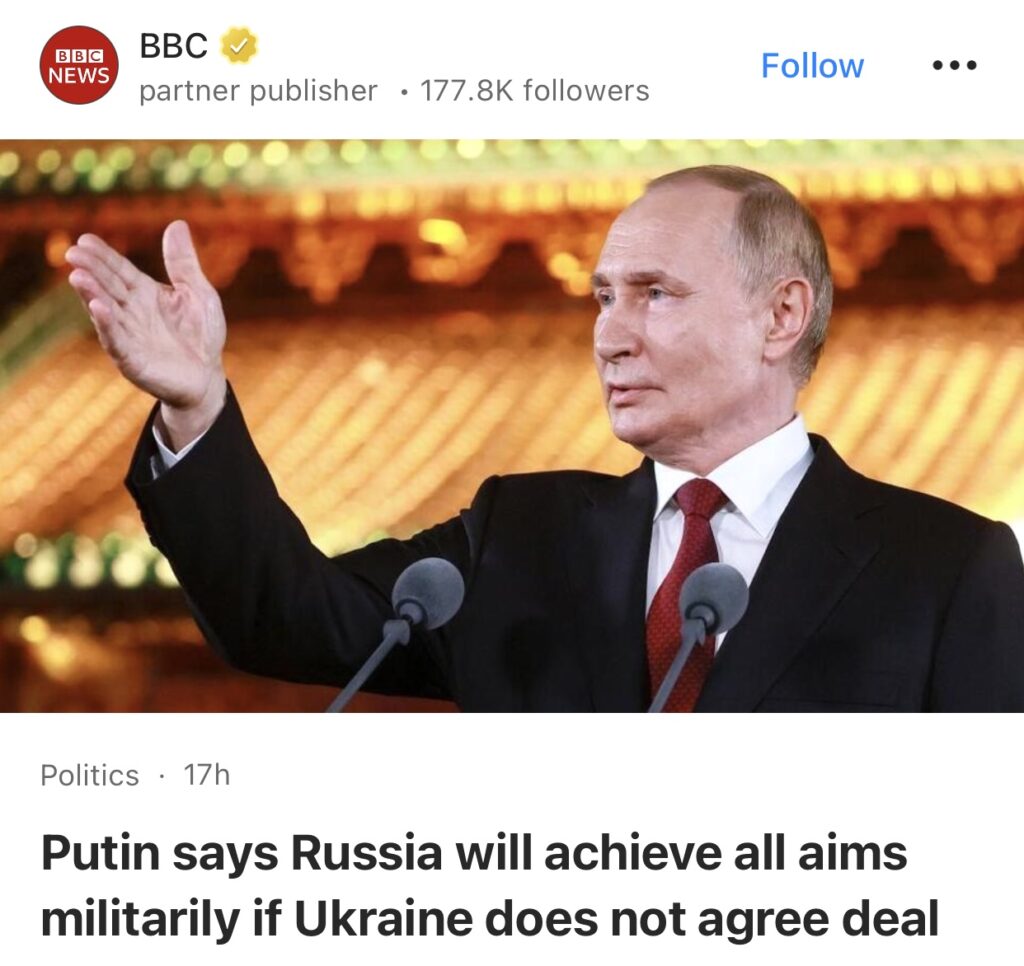Click the 17h timestamp
This screenshot has height=966, width=1024.
click(x=206, y=775)
